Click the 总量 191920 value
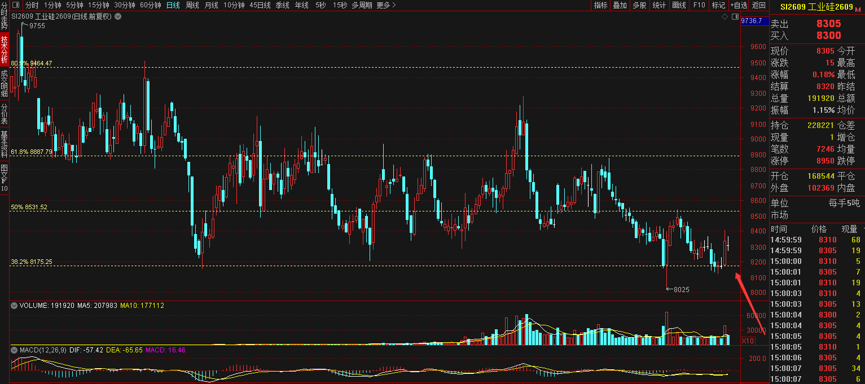The height and width of the screenshot is (384, 865). pyautogui.click(x=821, y=98)
